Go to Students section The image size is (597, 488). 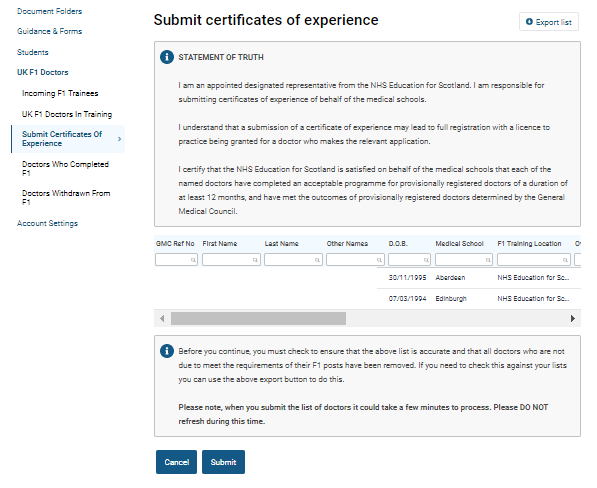33,52
